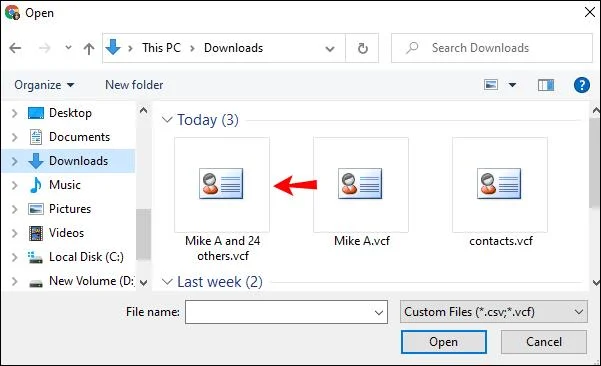Image resolution: width=601 pixels, height=366 pixels.
Task: Close the Open dialog
Action: 590,12
